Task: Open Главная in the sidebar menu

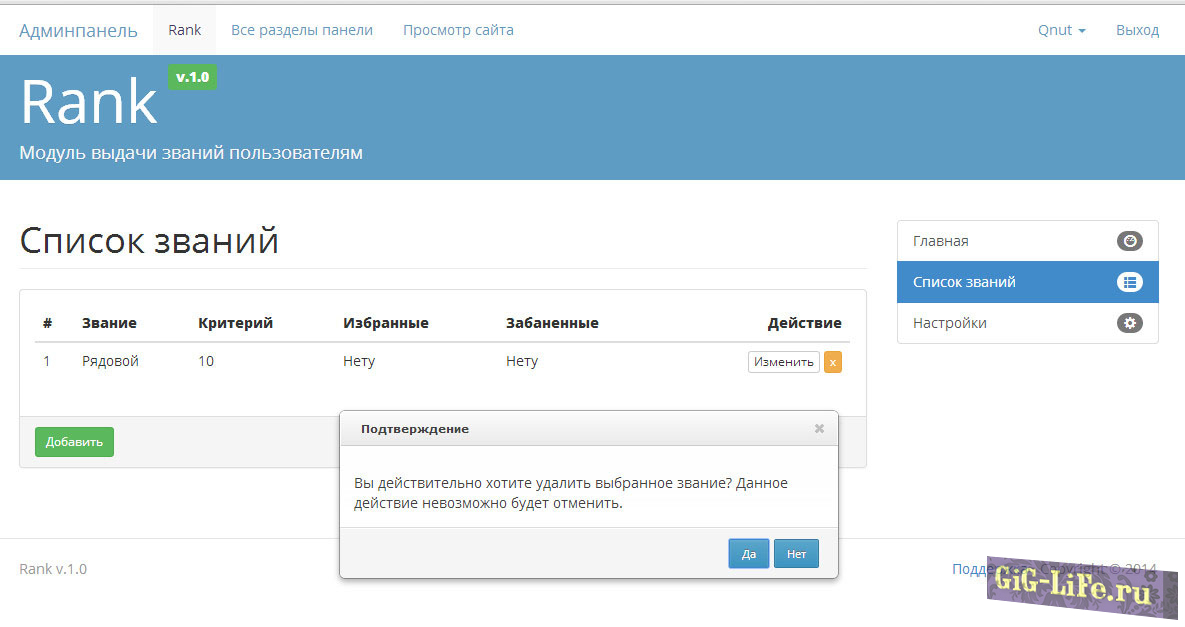Action: (940, 241)
